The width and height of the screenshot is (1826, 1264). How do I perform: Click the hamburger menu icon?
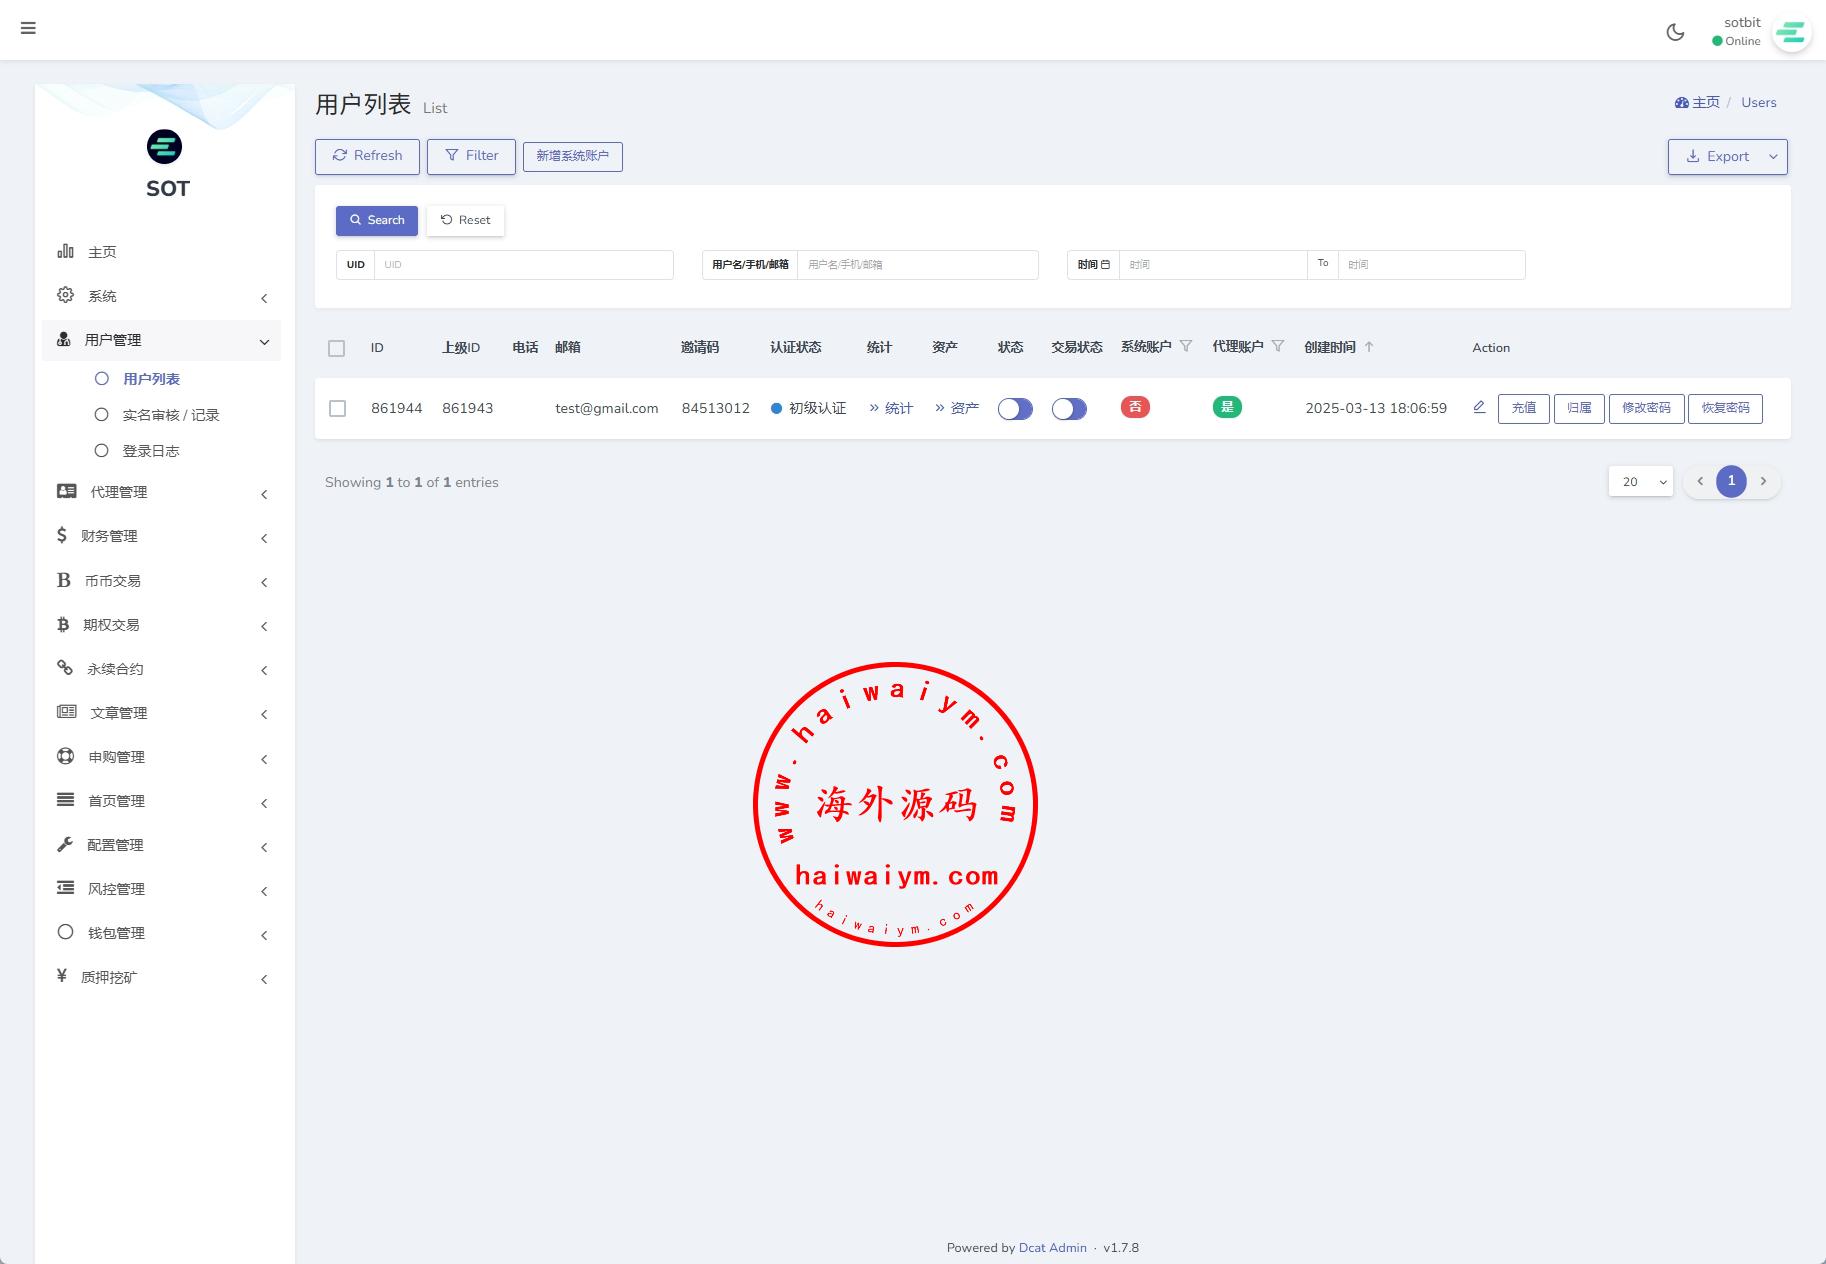click(28, 28)
